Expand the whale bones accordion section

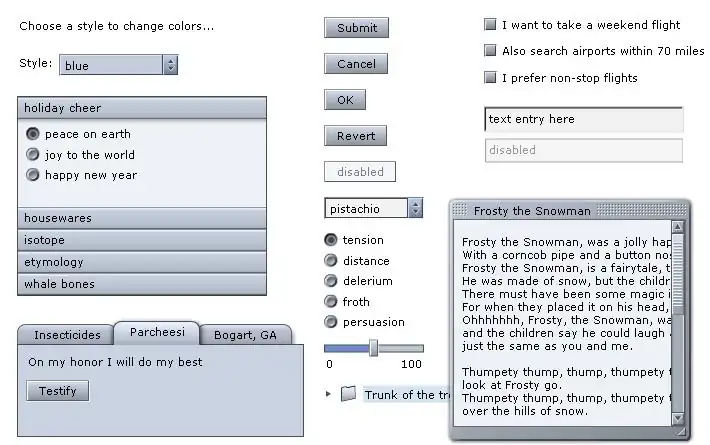pyautogui.click(x=142, y=284)
